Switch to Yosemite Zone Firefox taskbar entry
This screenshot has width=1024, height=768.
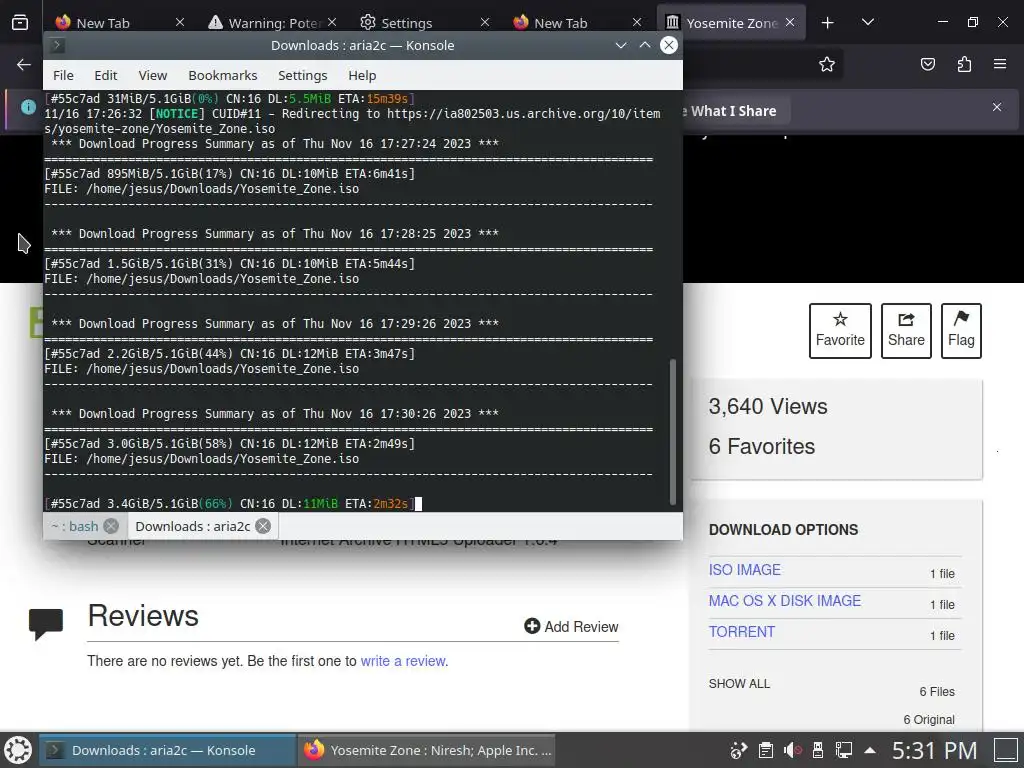[427, 750]
